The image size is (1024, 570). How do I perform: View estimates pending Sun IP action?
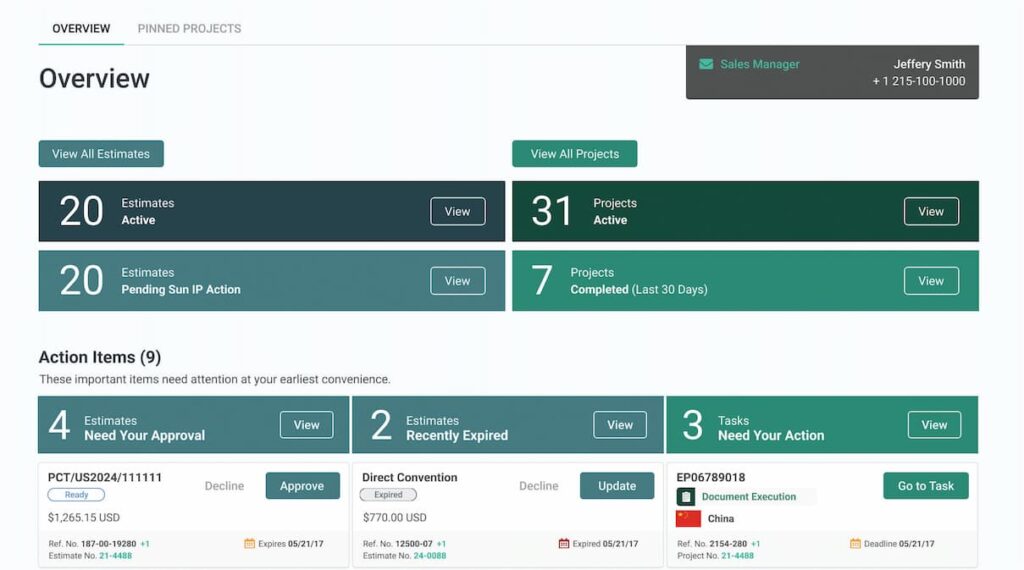[457, 281]
